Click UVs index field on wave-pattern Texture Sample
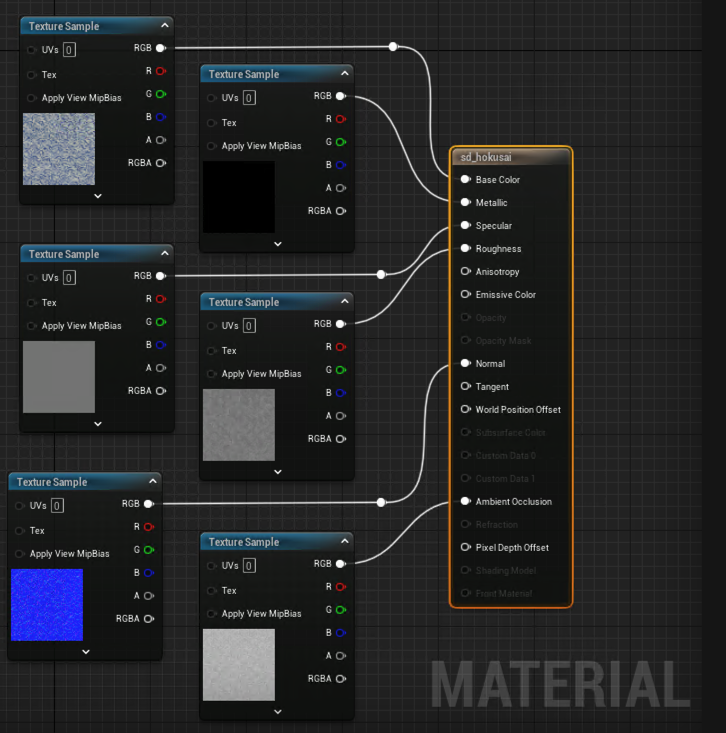The image size is (726, 733). pyautogui.click(x=69, y=50)
